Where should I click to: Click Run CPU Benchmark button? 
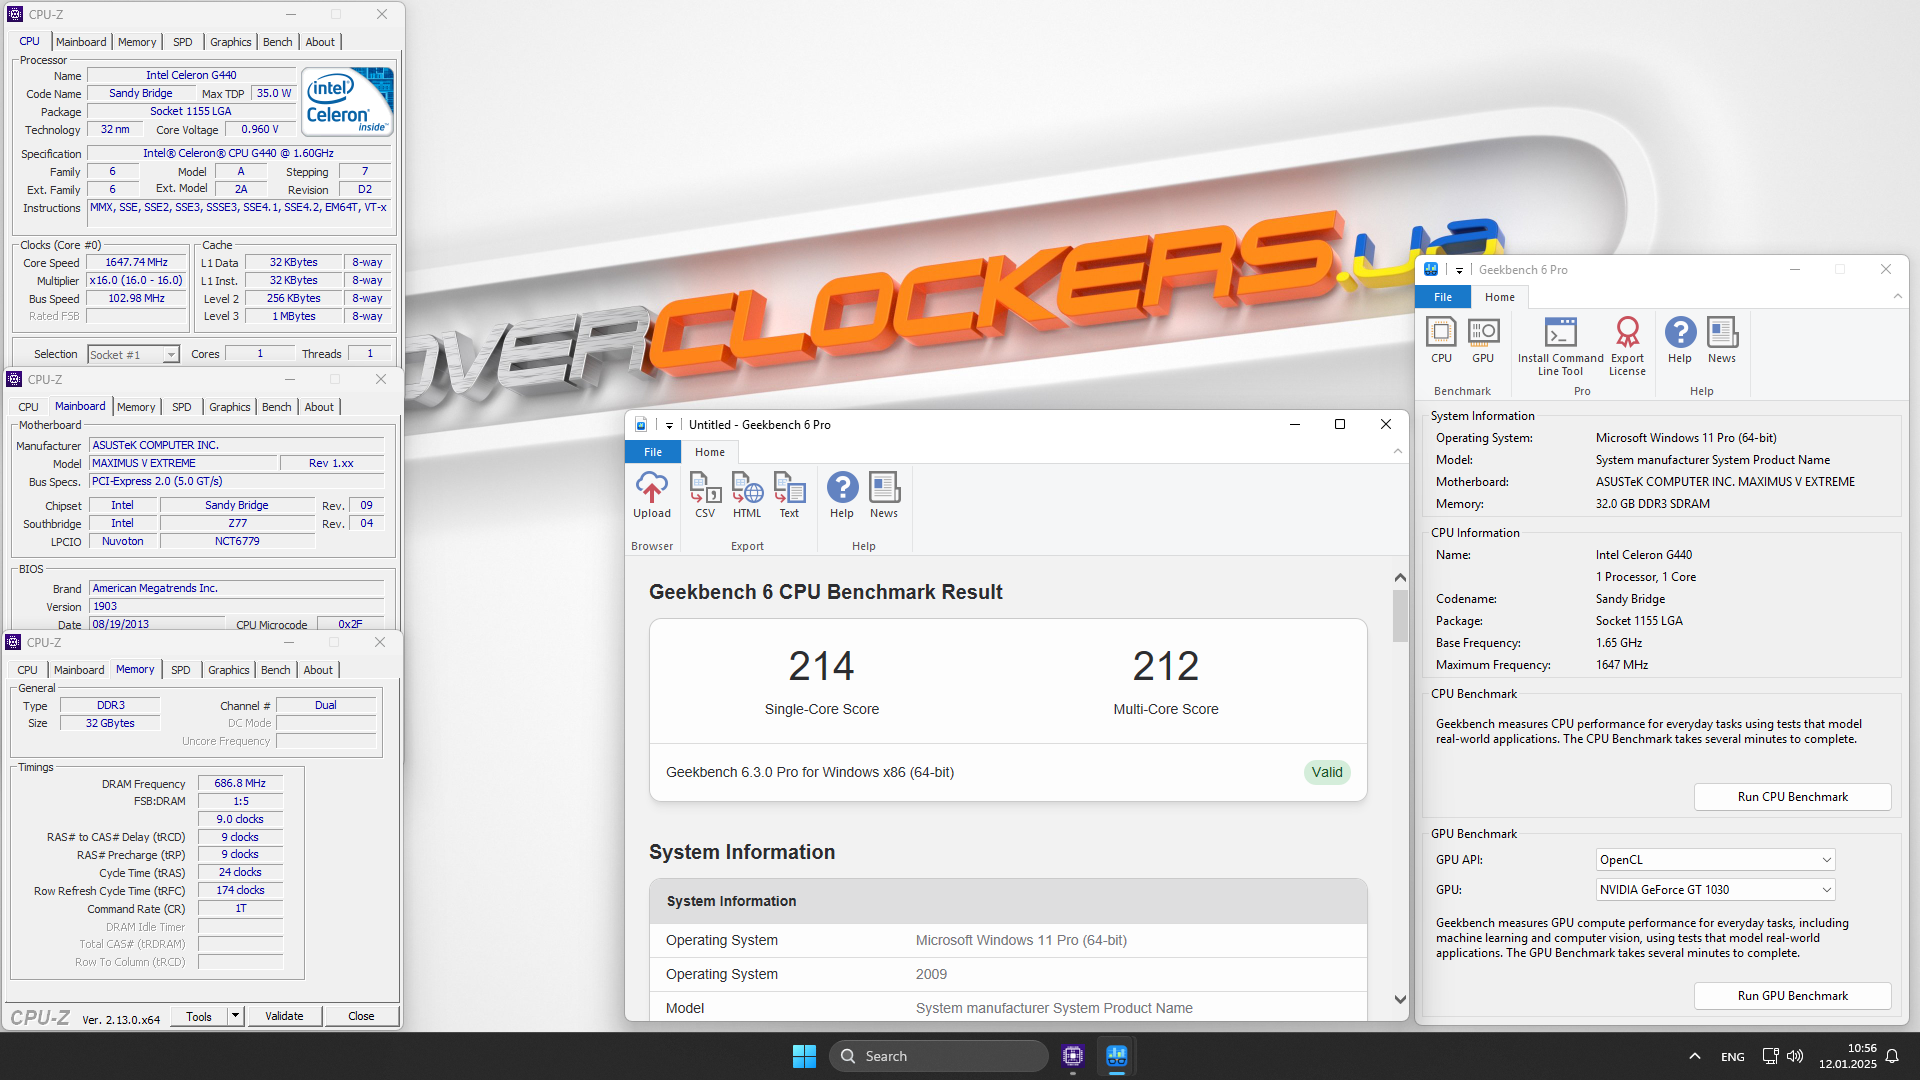point(1792,797)
